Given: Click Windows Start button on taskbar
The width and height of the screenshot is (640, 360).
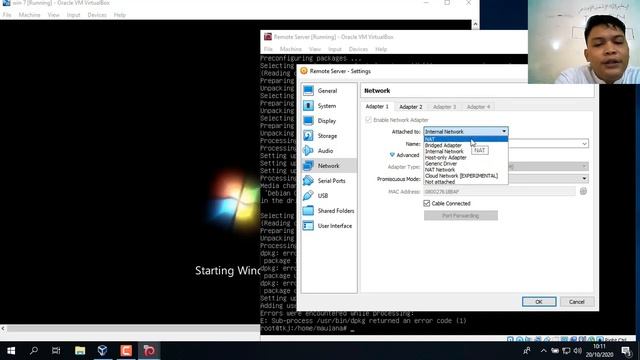Looking at the screenshot, I should pyautogui.click(x=11, y=351).
